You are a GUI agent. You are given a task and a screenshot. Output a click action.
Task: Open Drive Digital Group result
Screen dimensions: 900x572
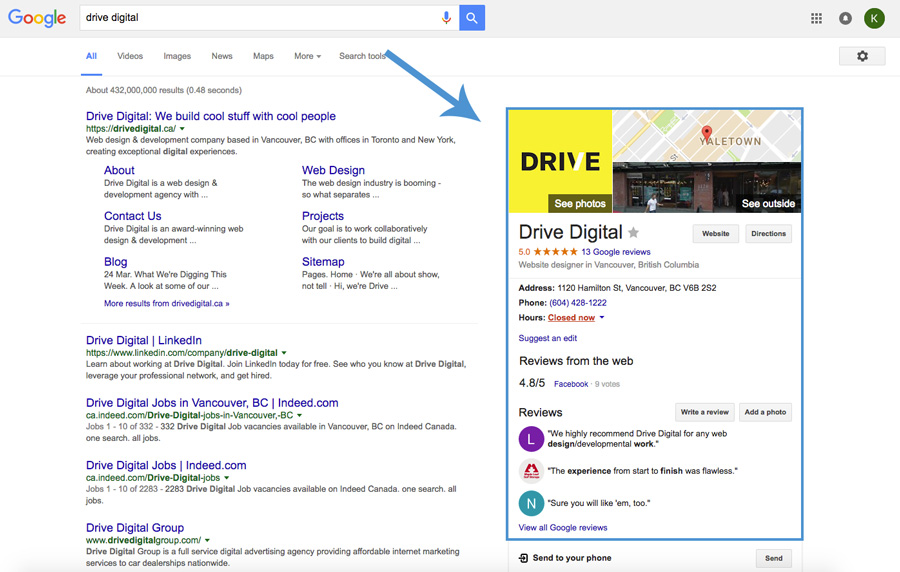pos(135,528)
